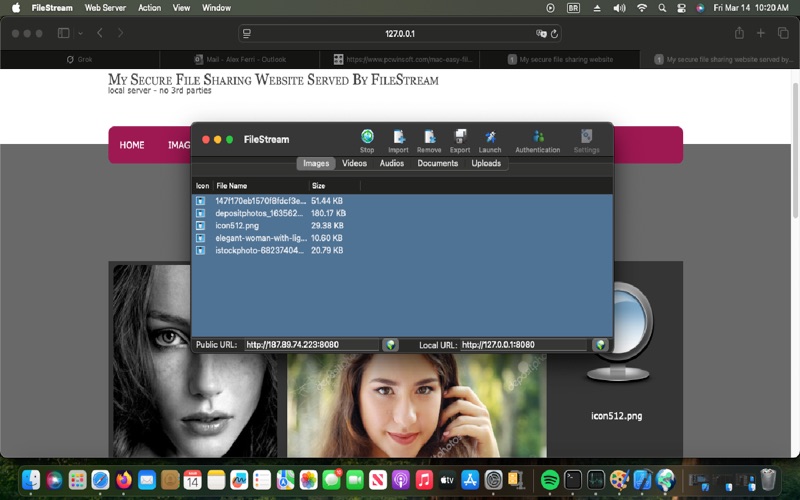Open the Window menu
Screen dimensions: 800x500
coord(216,8)
